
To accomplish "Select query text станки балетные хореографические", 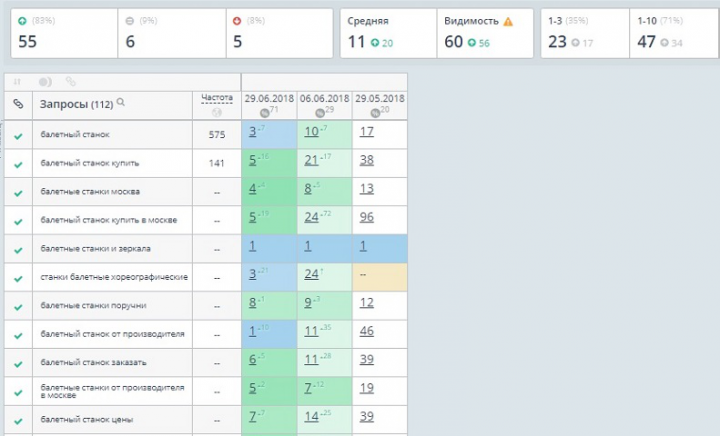I will 114,277.
